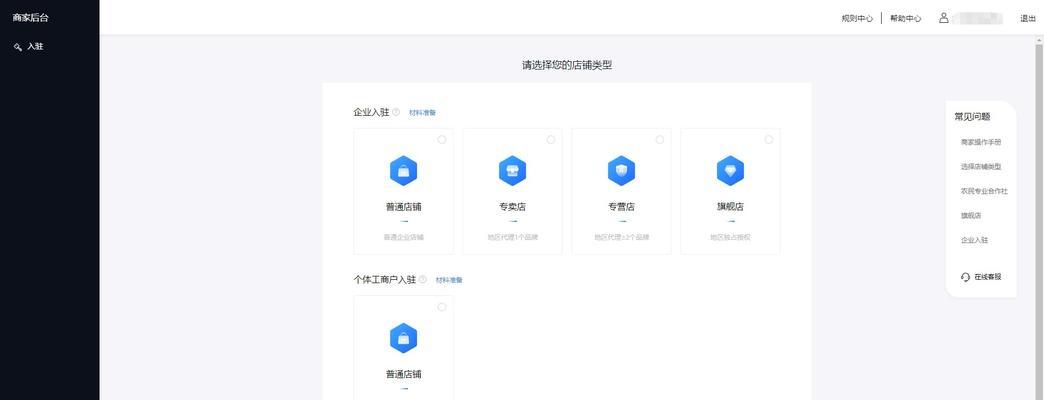Click the 普通店铺 bag icon under 个体工商户入驻
The image size is (1044, 400).
403,338
